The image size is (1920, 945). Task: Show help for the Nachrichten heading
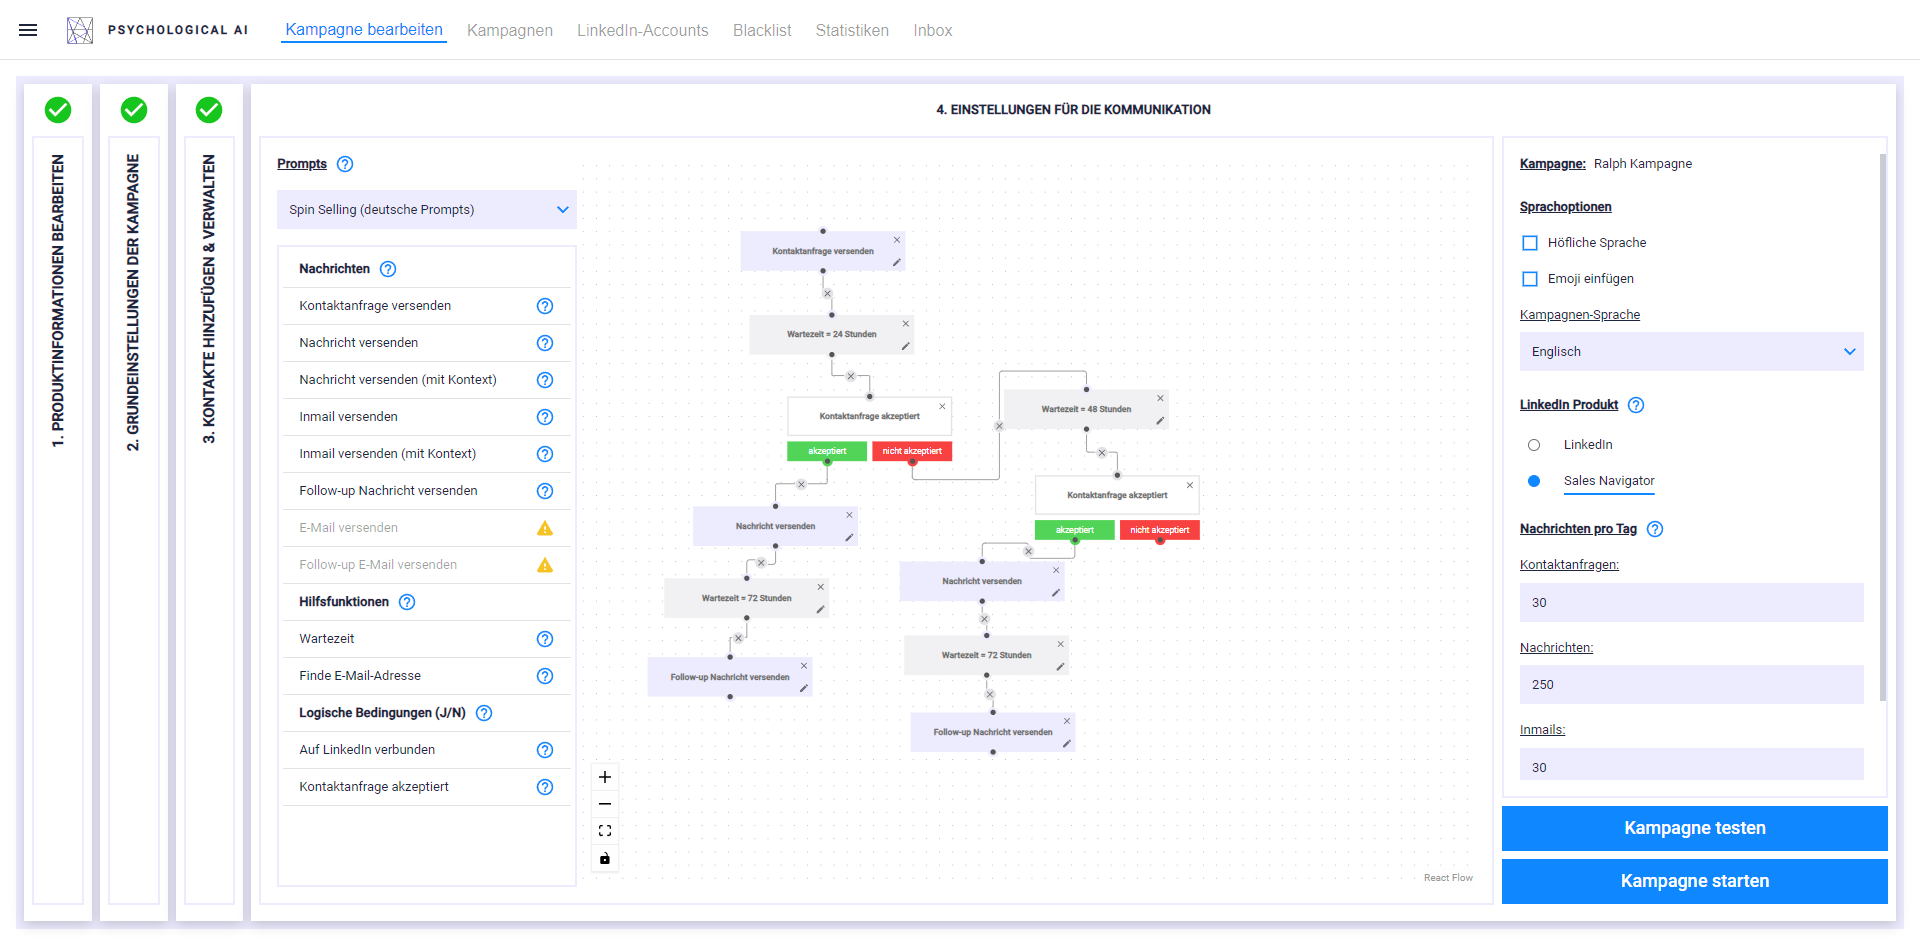click(388, 269)
